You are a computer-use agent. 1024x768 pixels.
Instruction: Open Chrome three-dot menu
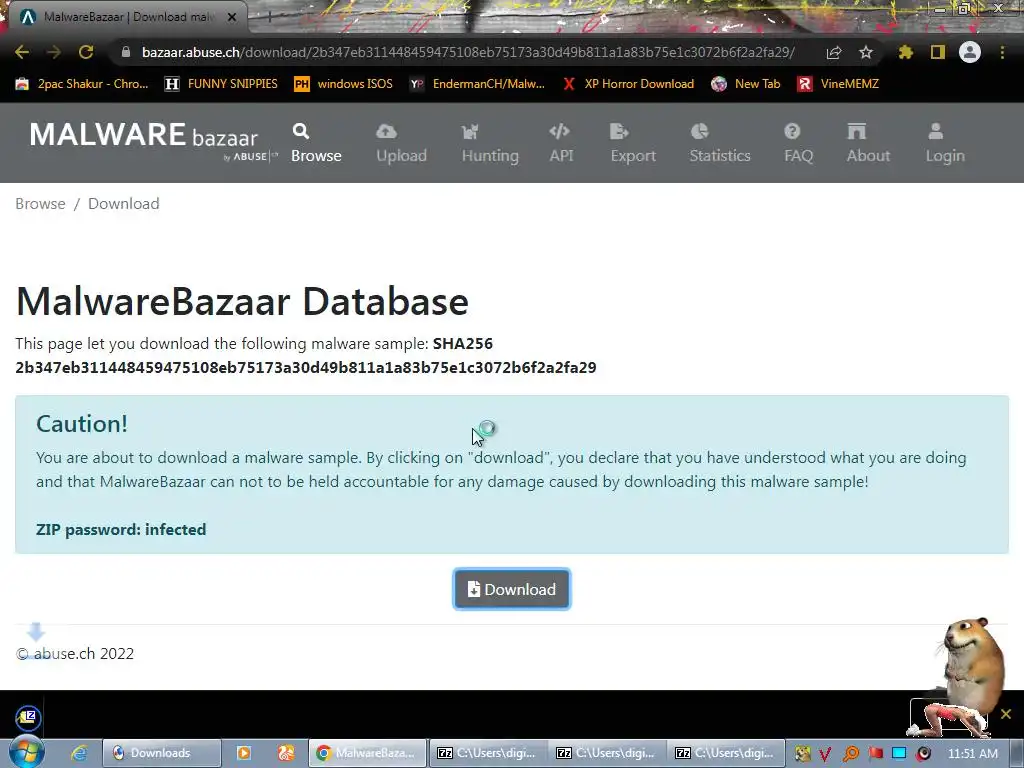(1002, 52)
